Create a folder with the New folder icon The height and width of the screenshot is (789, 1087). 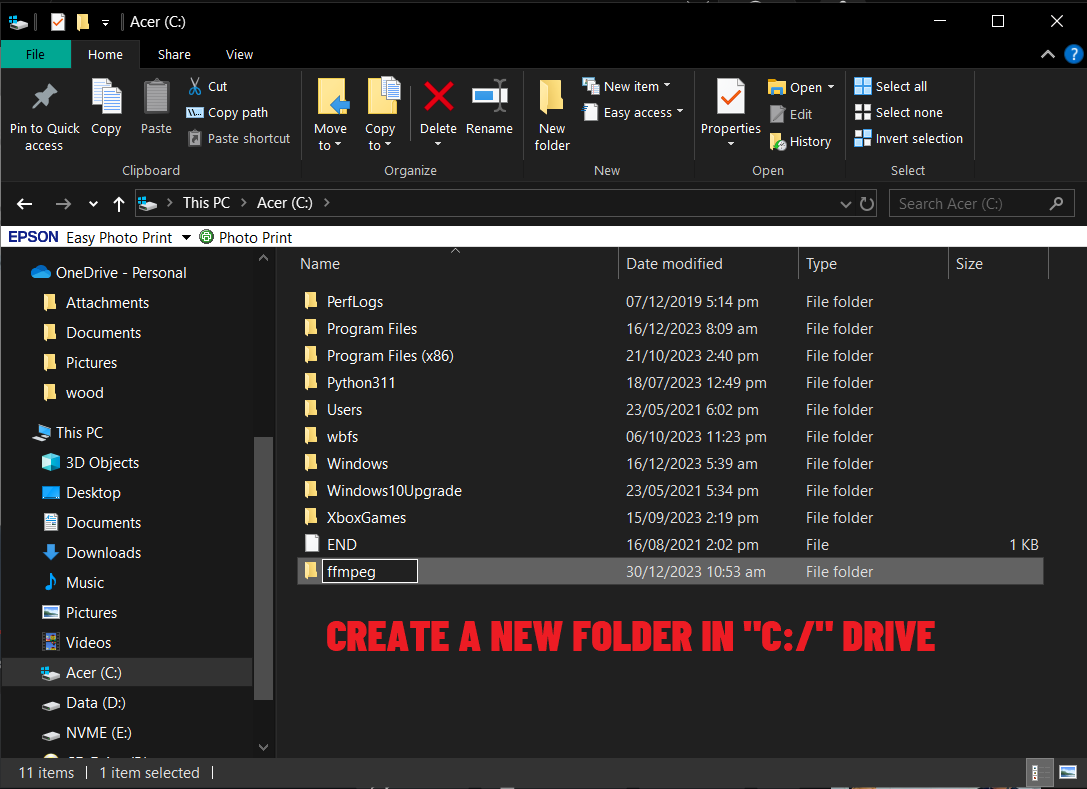(551, 113)
